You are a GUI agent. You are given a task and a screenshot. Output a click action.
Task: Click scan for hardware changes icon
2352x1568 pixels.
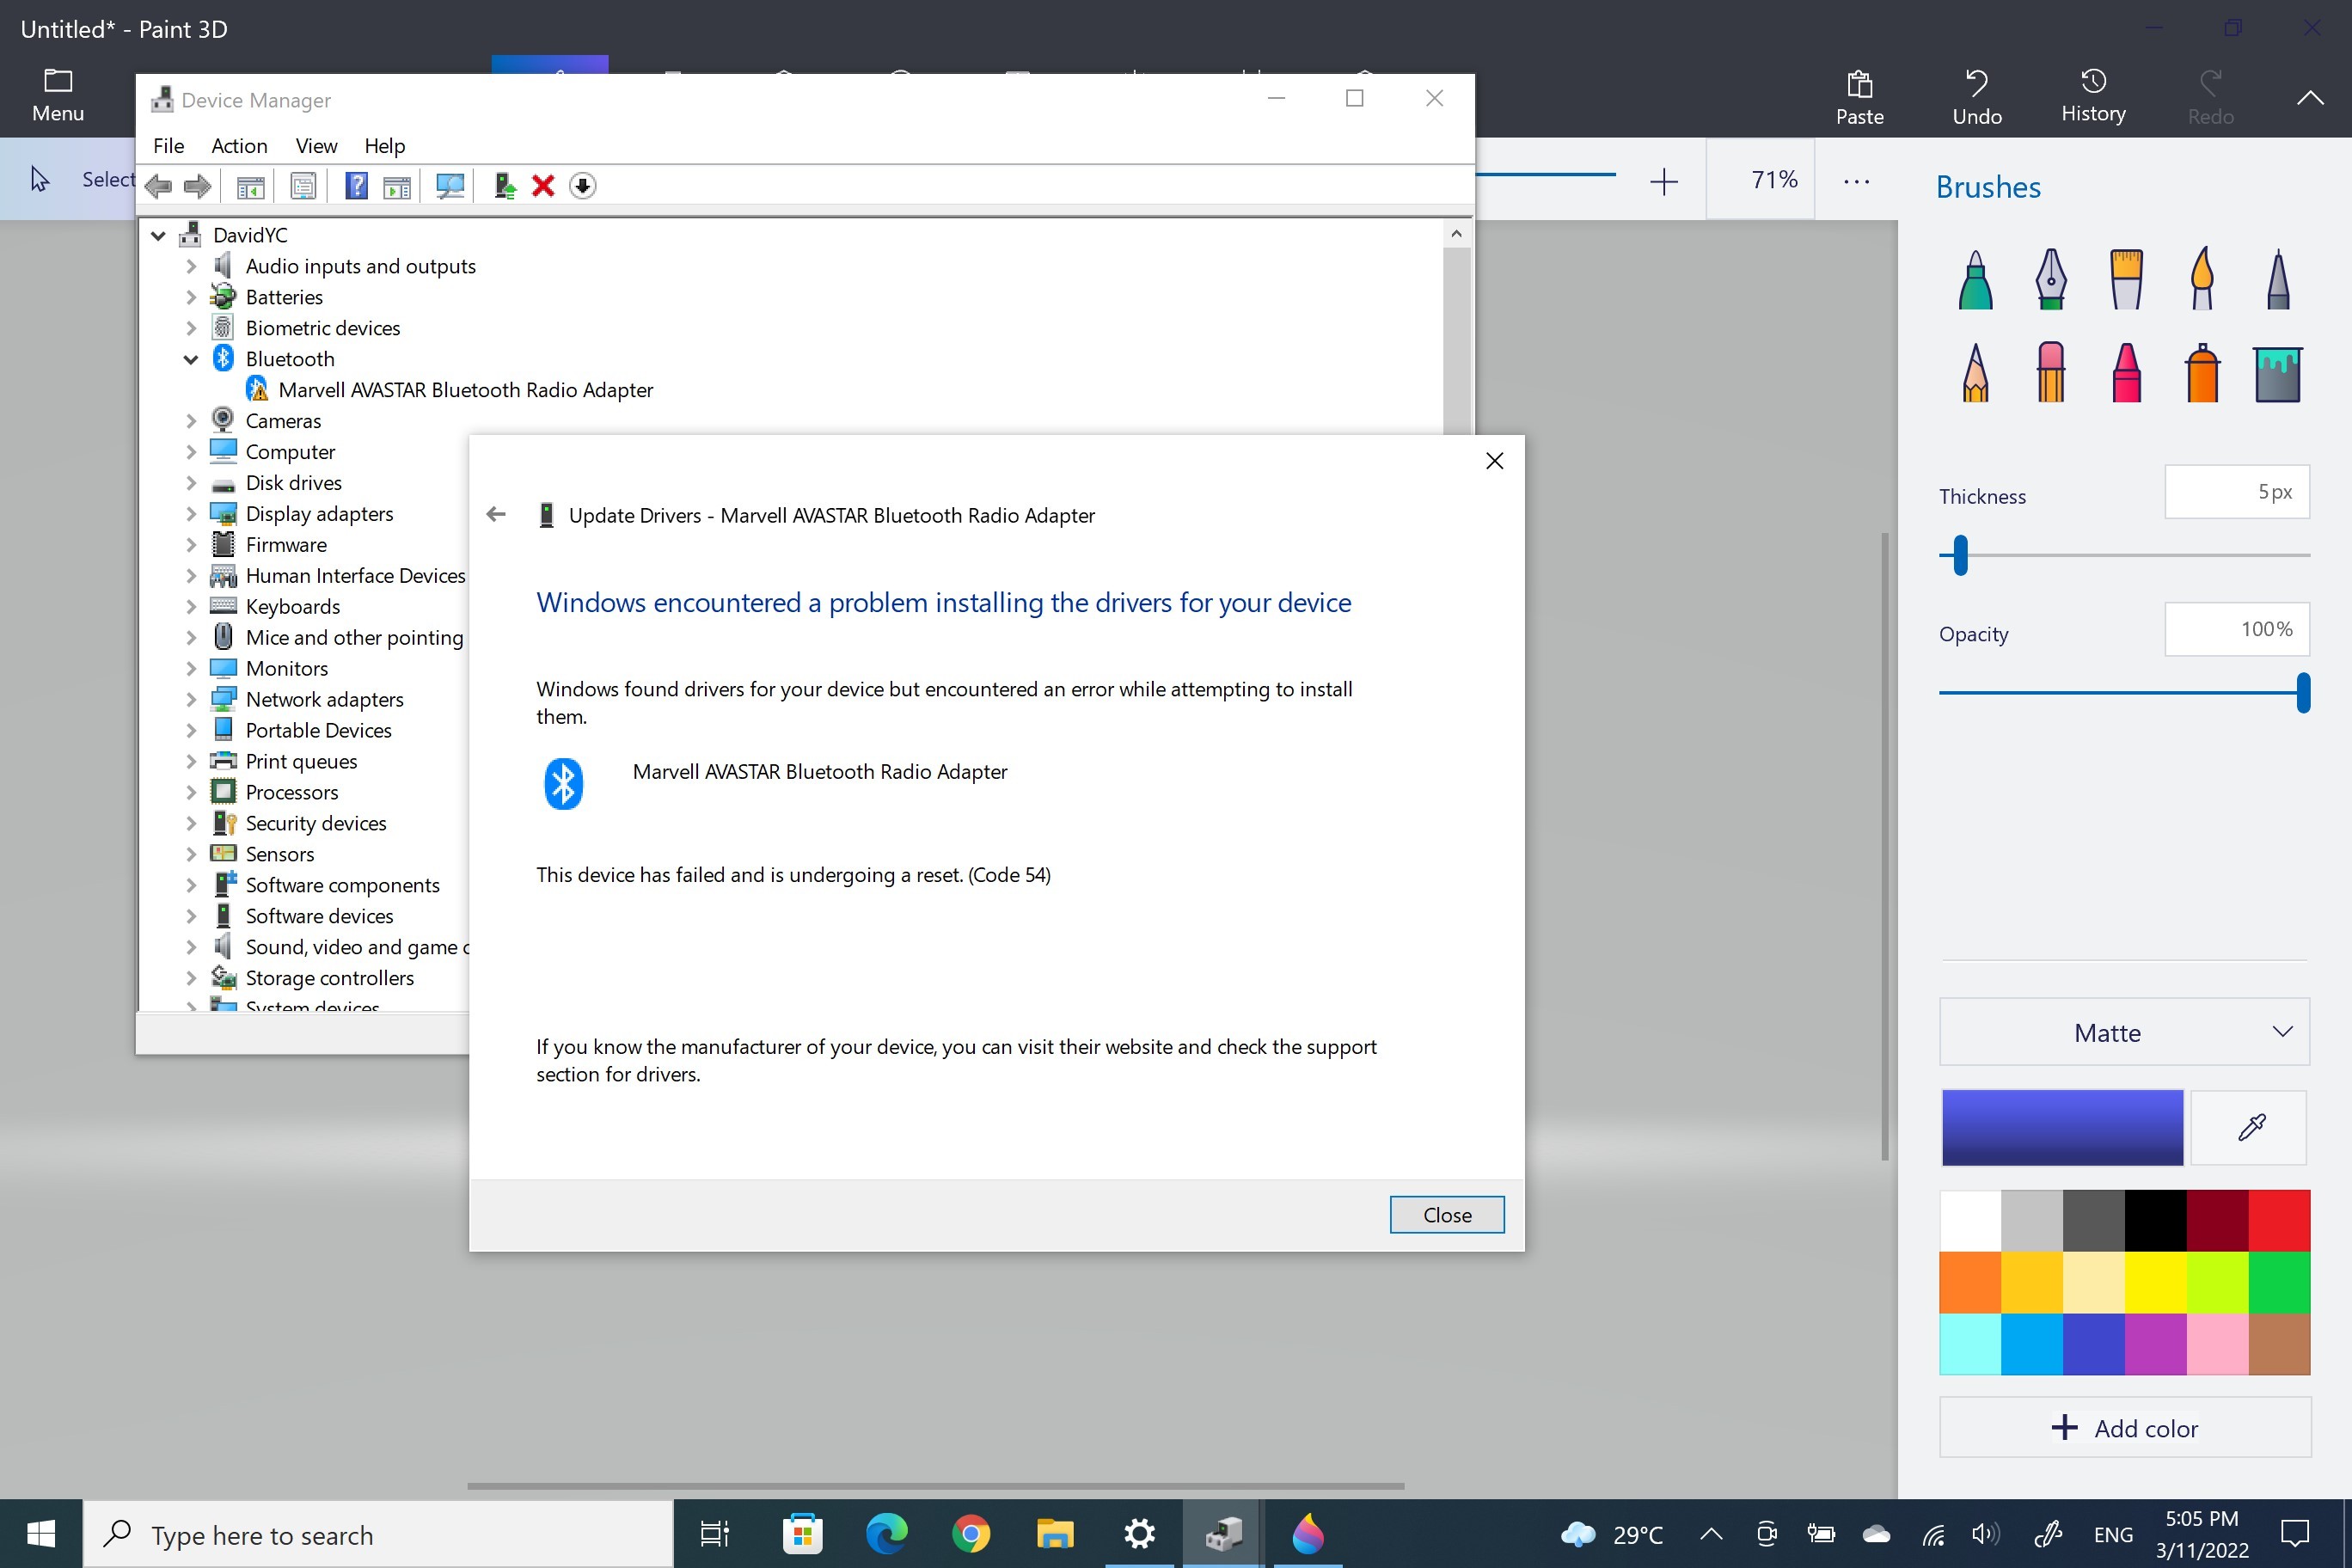(x=450, y=186)
